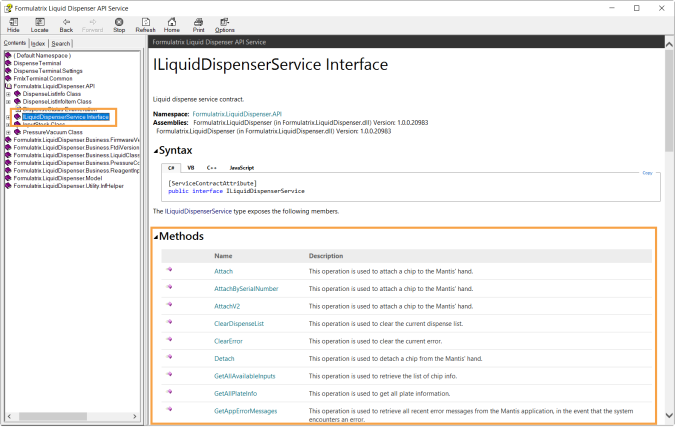Open the ClearDispenseList method link
This screenshot has width=675, height=432.
tap(239, 324)
